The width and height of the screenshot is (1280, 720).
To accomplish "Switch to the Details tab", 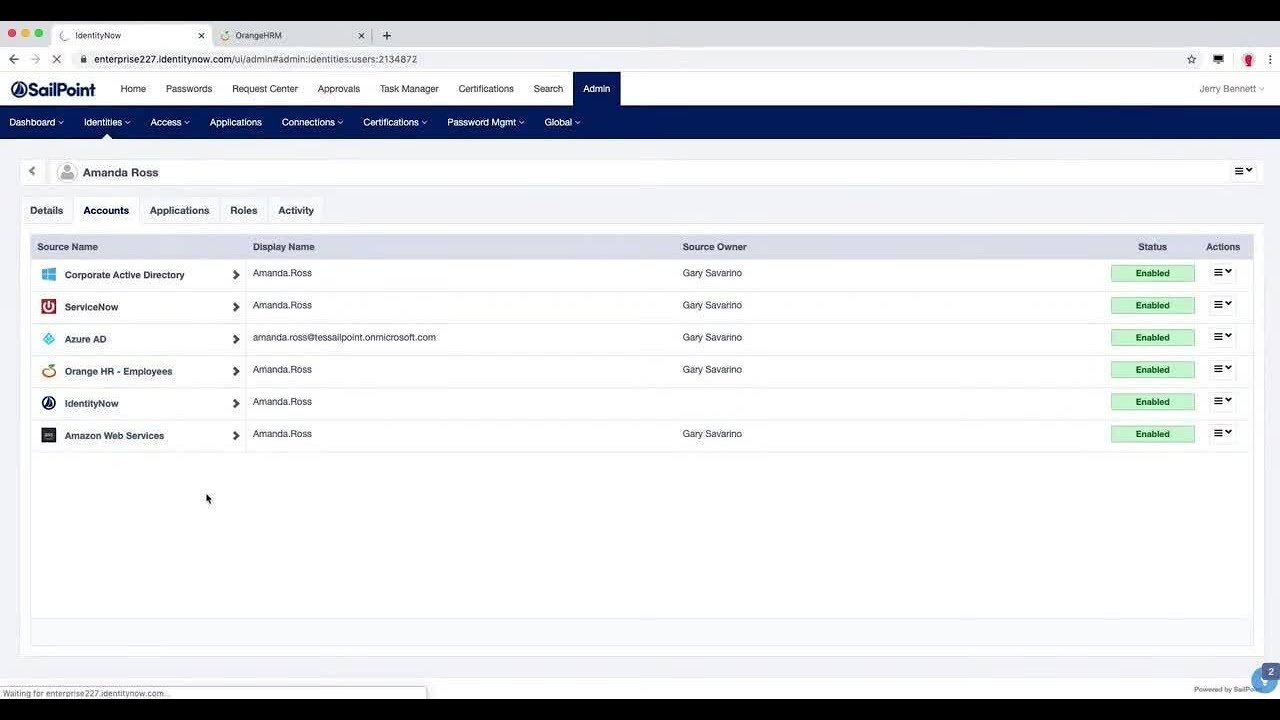I will [46, 210].
